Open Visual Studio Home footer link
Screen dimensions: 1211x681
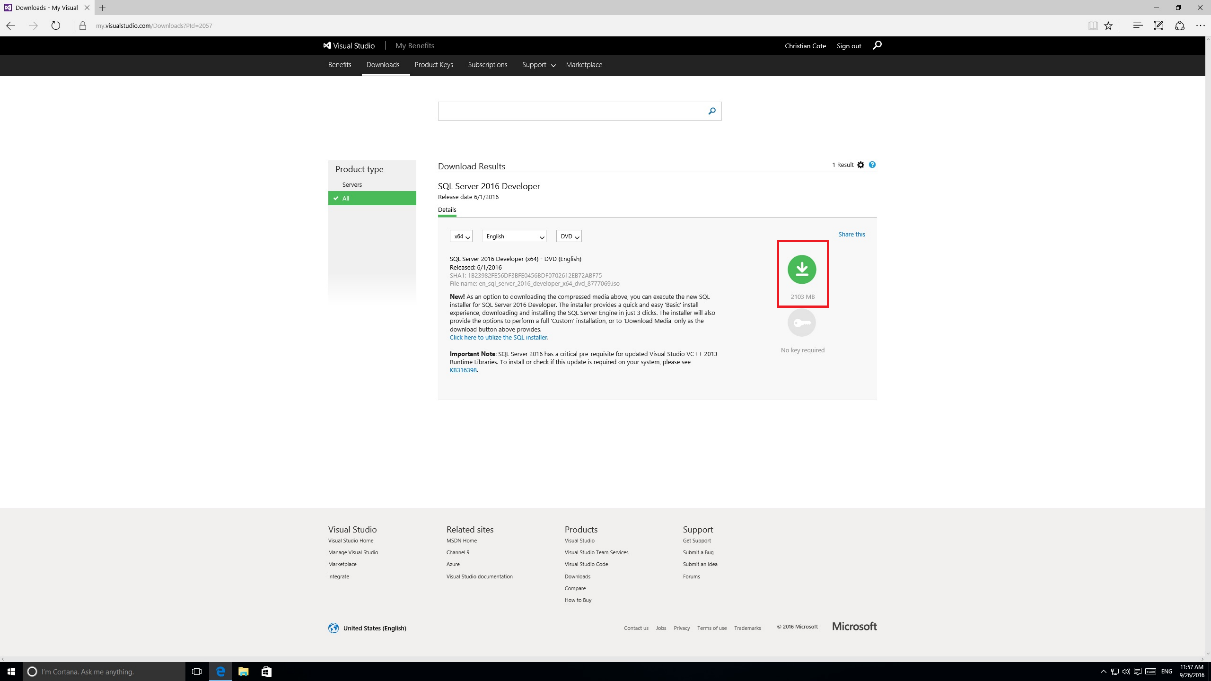pyautogui.click(x=351, y=541)
